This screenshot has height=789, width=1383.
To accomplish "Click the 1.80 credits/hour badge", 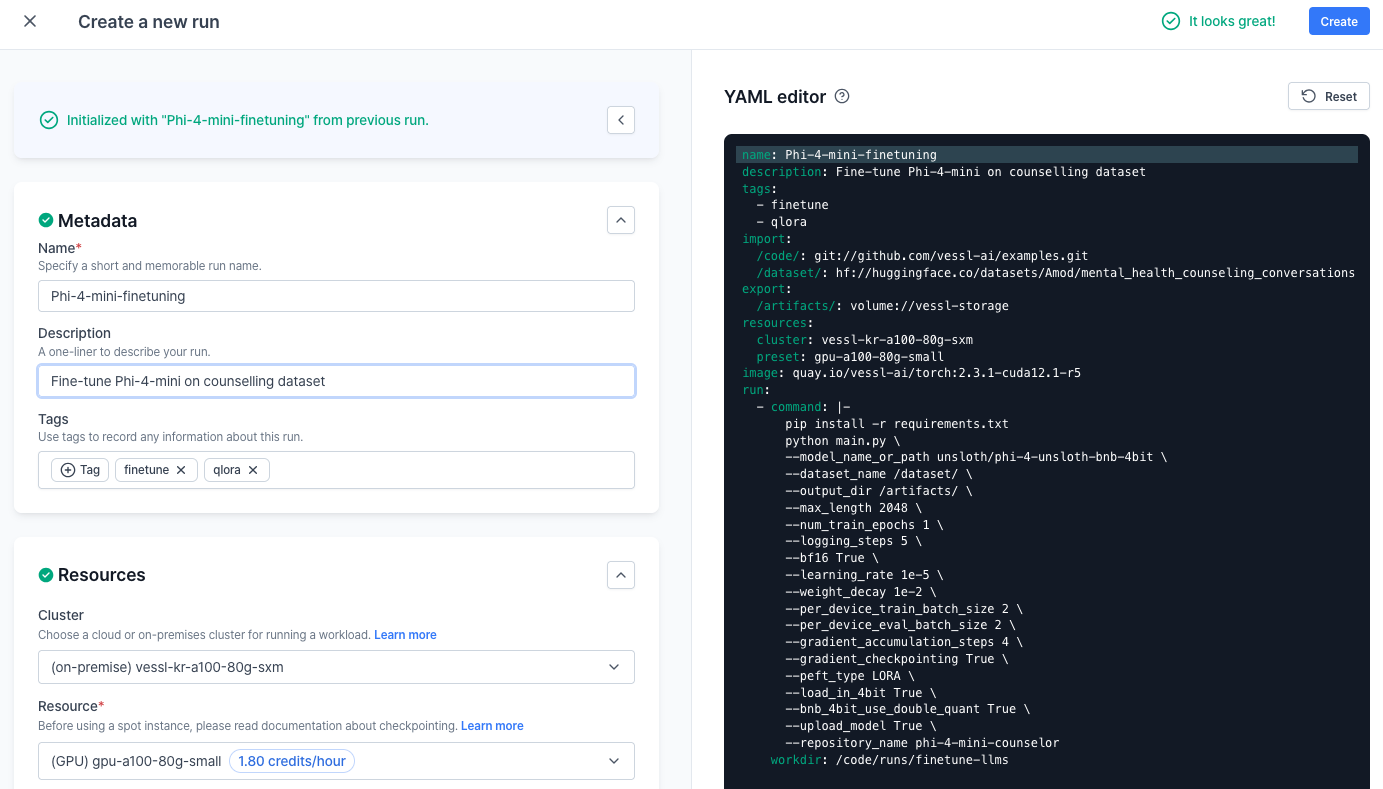I will [x=292, y=761].
